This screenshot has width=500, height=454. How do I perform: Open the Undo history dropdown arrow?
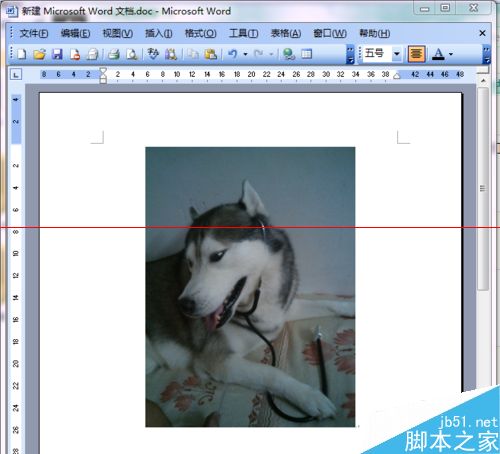click(245, 54)
